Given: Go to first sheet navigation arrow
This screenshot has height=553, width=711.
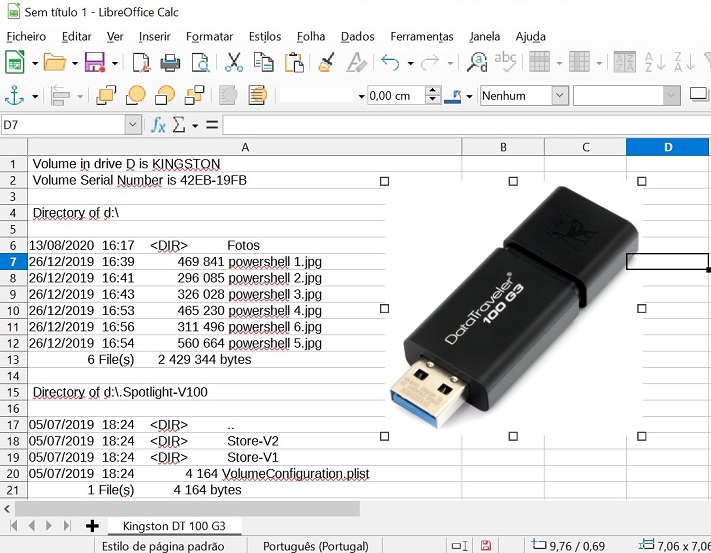Looking at the screenshot, I should pos(14,526).
